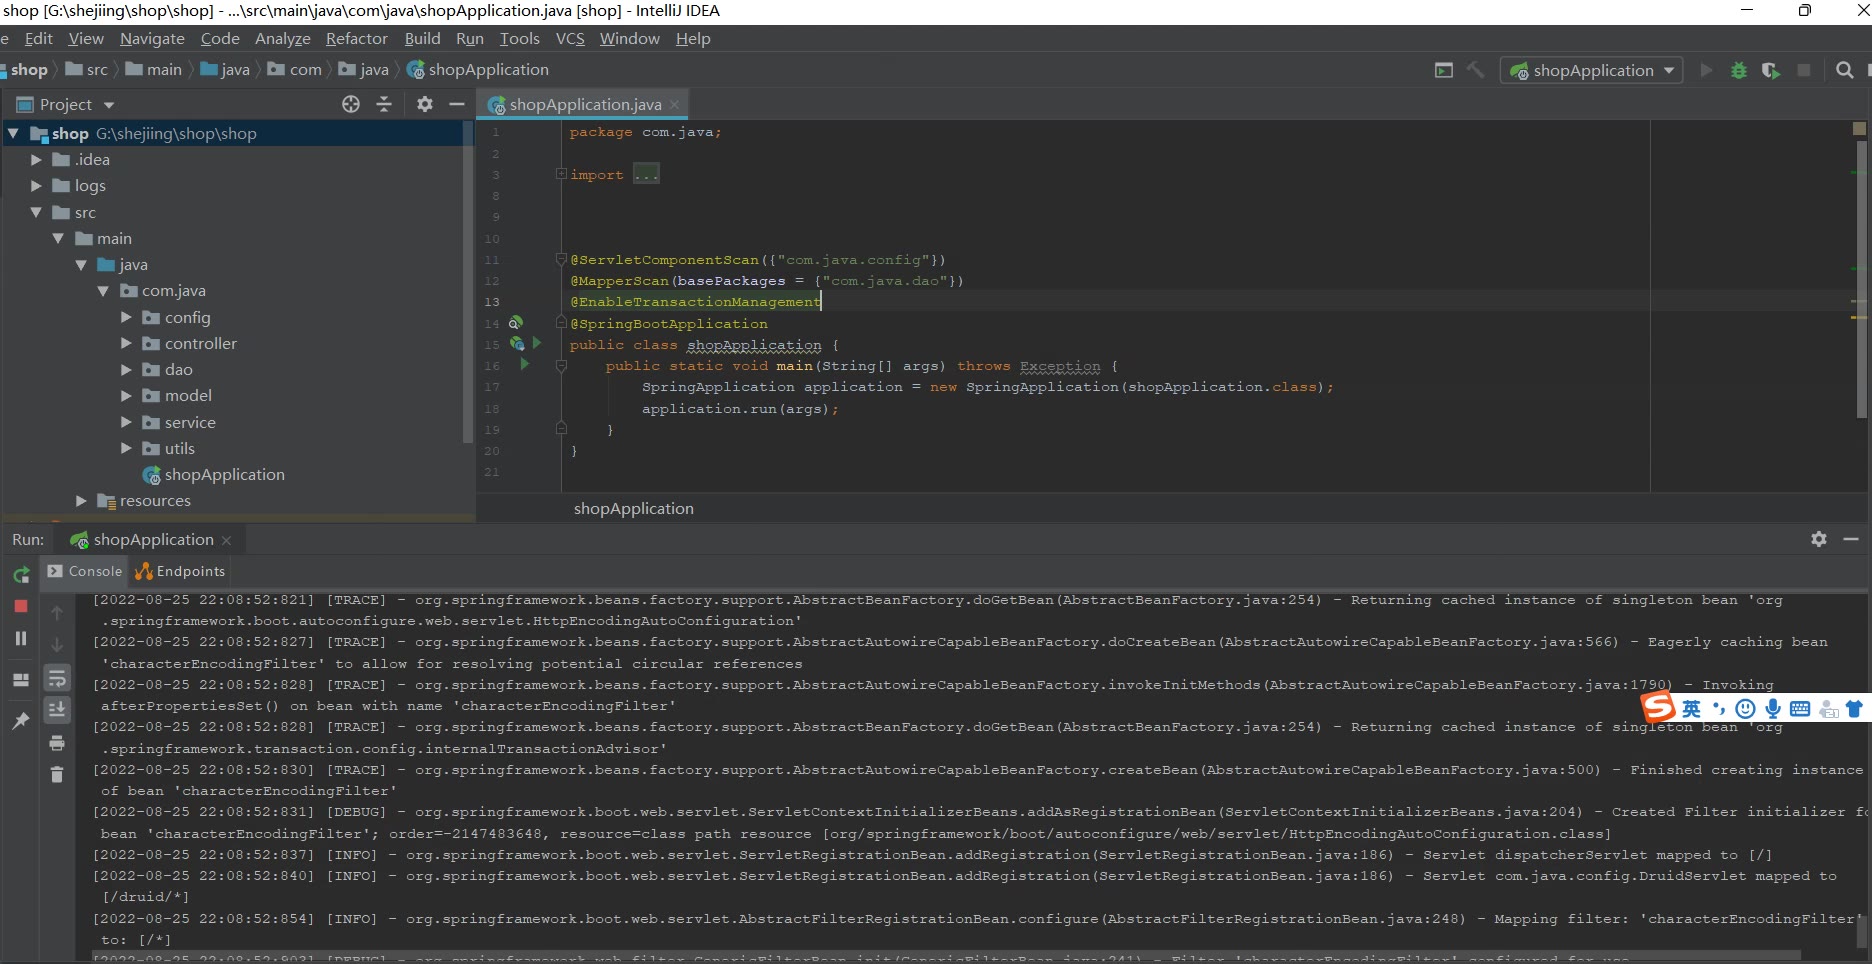Select shopApplication class in the project tree

point(224,474)
